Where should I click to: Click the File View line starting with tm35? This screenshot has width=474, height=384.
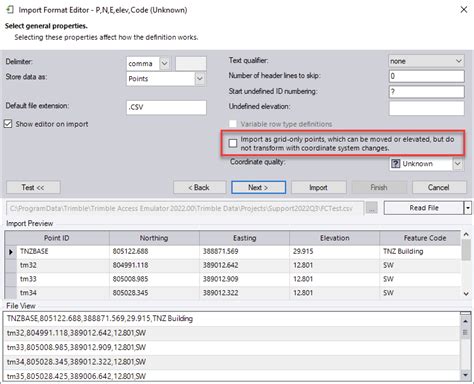point(232,375)
